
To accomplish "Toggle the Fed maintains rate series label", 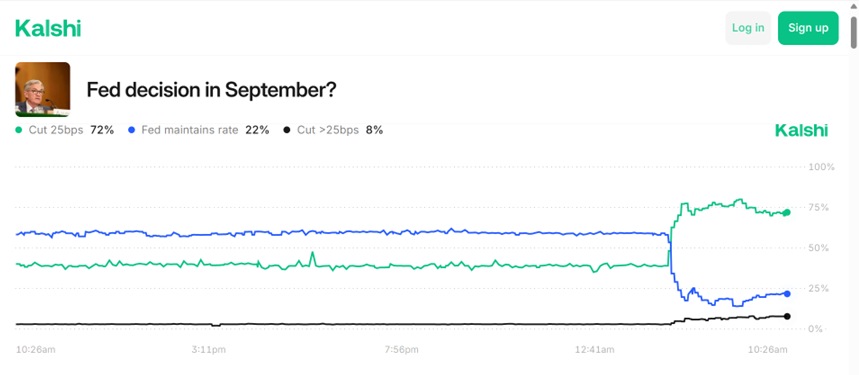I will click(x=190, y=130).
